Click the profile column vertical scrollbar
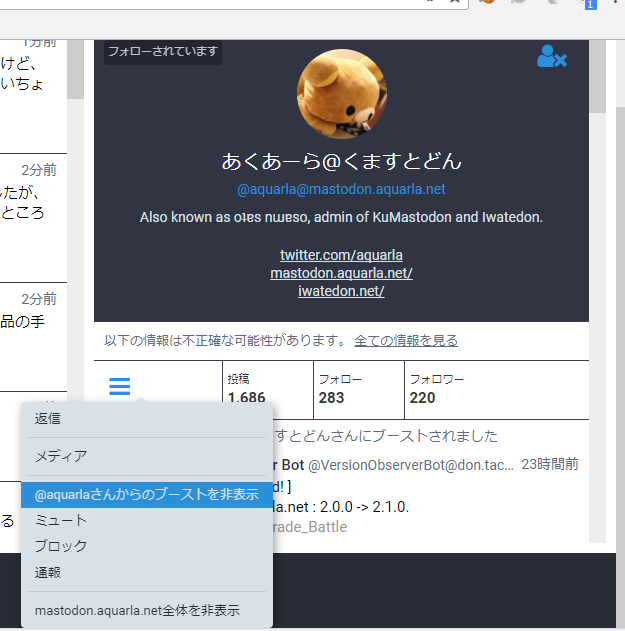This screenshot has height=631, width=625. [x=598, y=300]
